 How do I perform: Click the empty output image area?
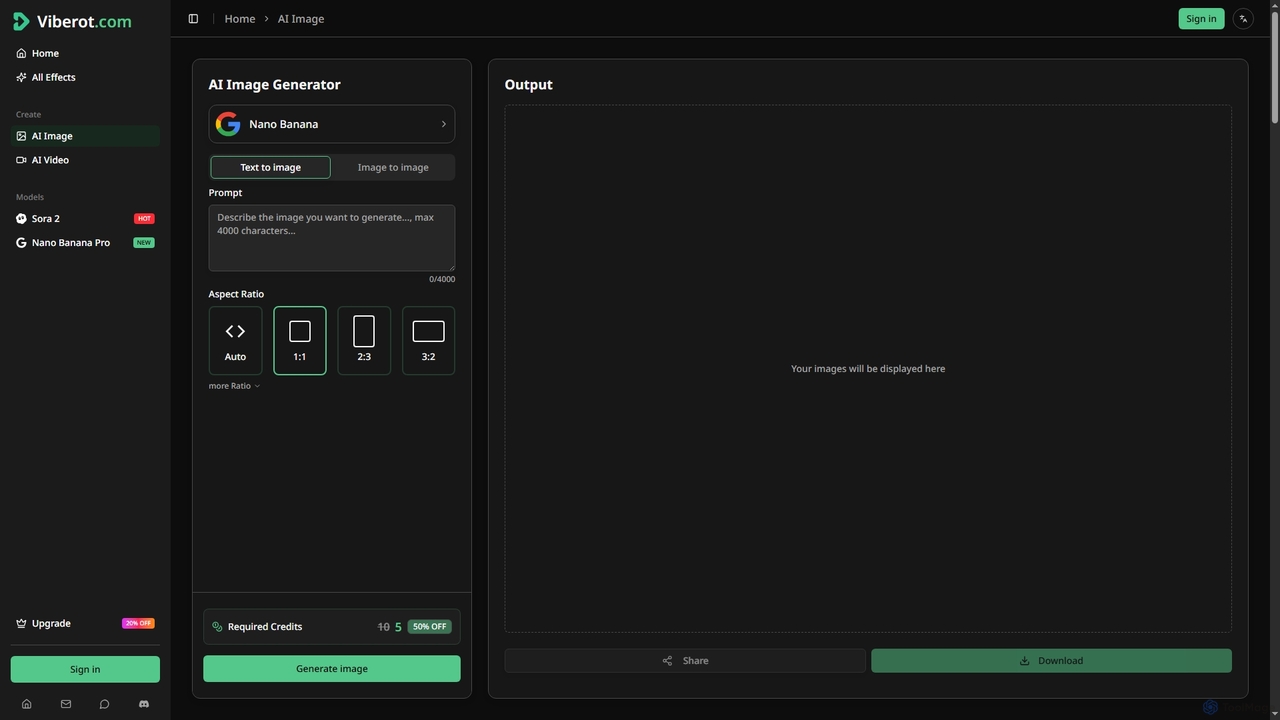point(868,369)
